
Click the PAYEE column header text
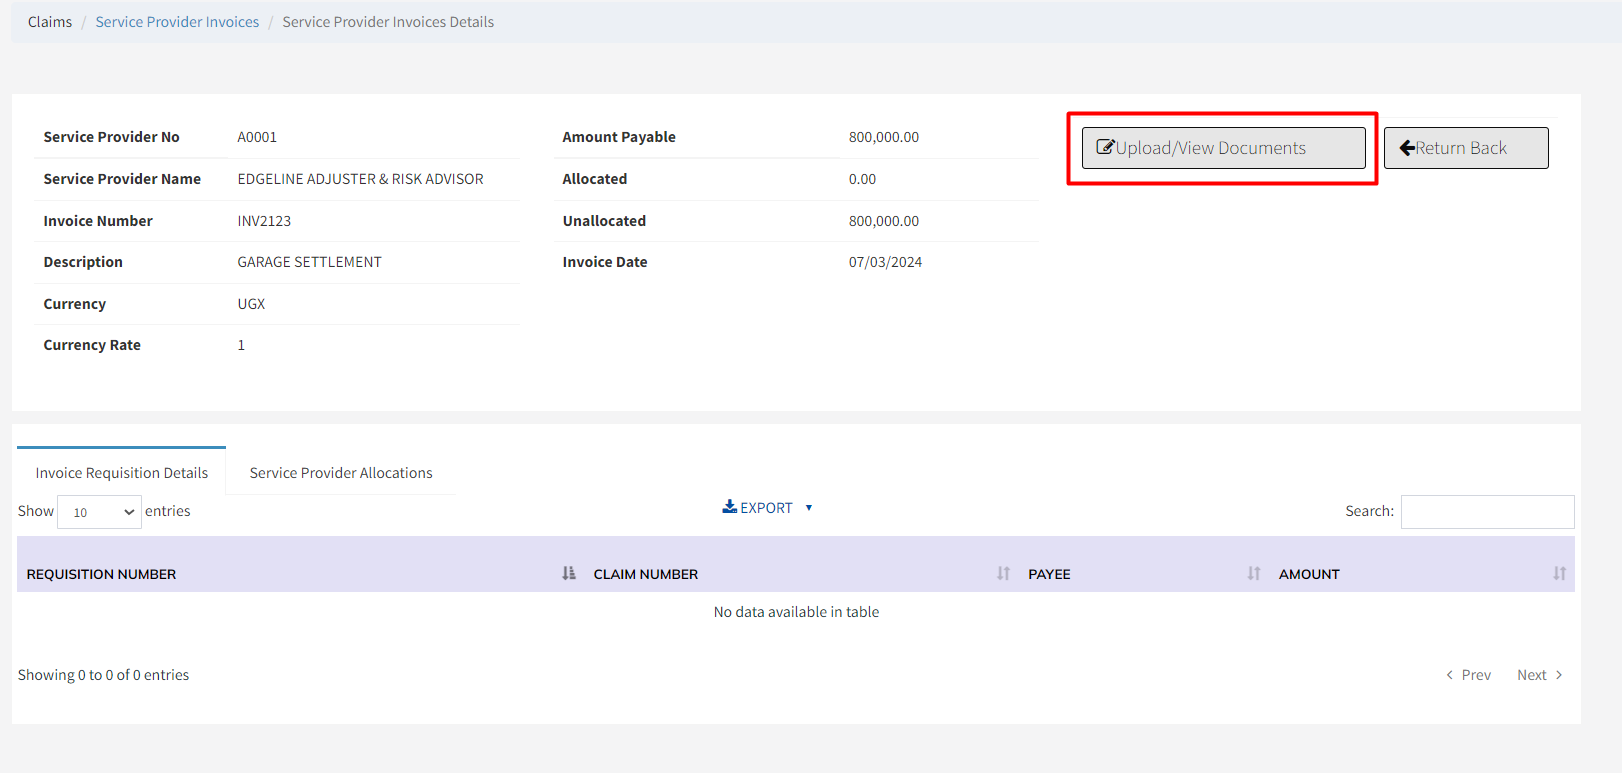tap(1049, 574)
